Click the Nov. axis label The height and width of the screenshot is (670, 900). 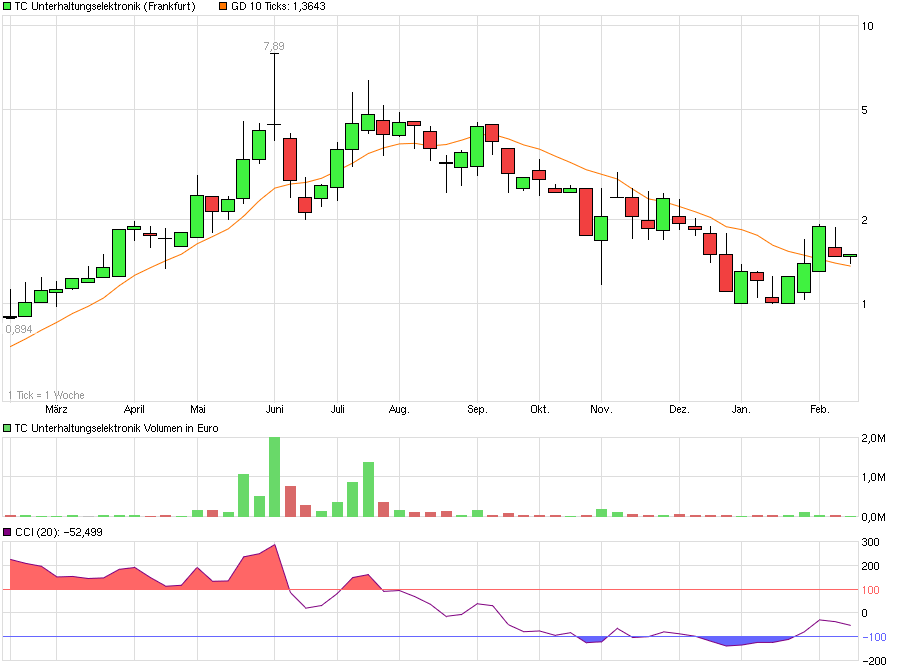point(601,409)
